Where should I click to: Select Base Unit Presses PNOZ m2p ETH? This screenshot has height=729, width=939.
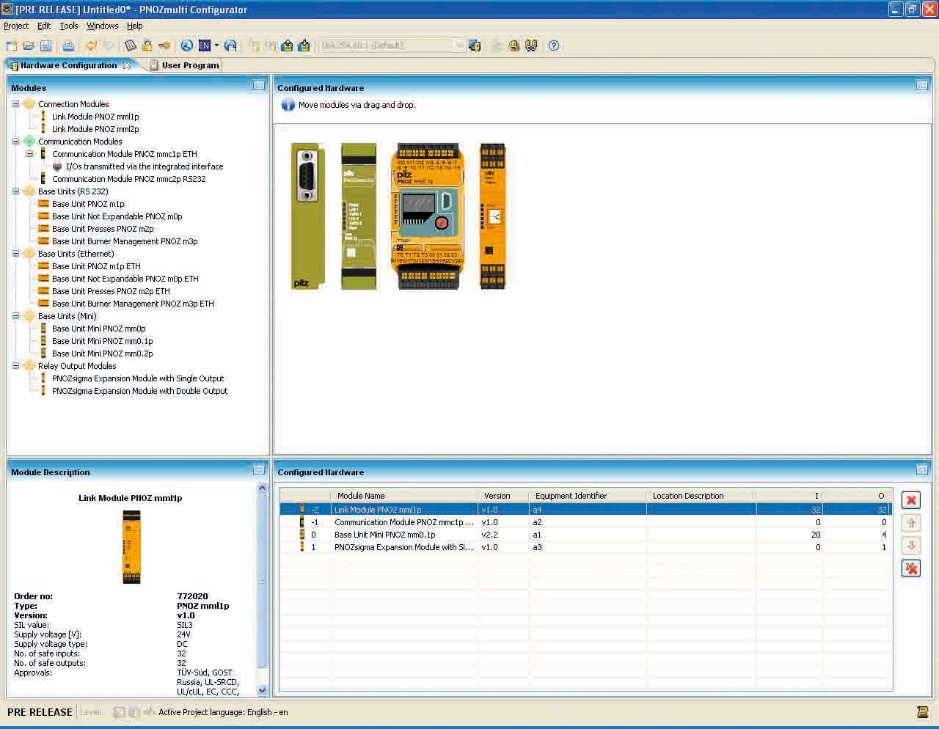(x=111, y=291)
